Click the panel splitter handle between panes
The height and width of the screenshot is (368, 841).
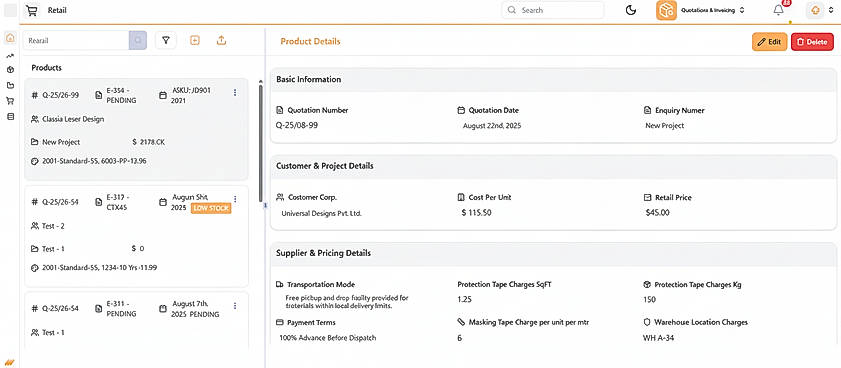coord(265,205)
